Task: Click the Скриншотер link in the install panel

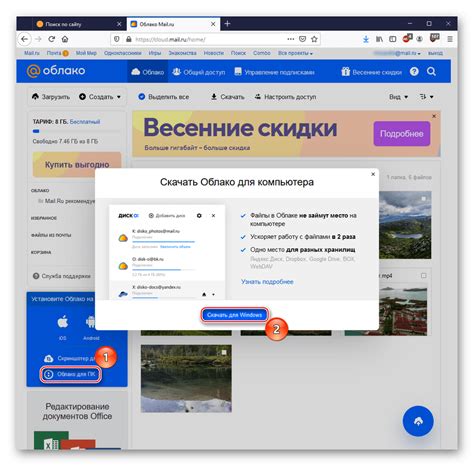Action: [x=70, y=358]
